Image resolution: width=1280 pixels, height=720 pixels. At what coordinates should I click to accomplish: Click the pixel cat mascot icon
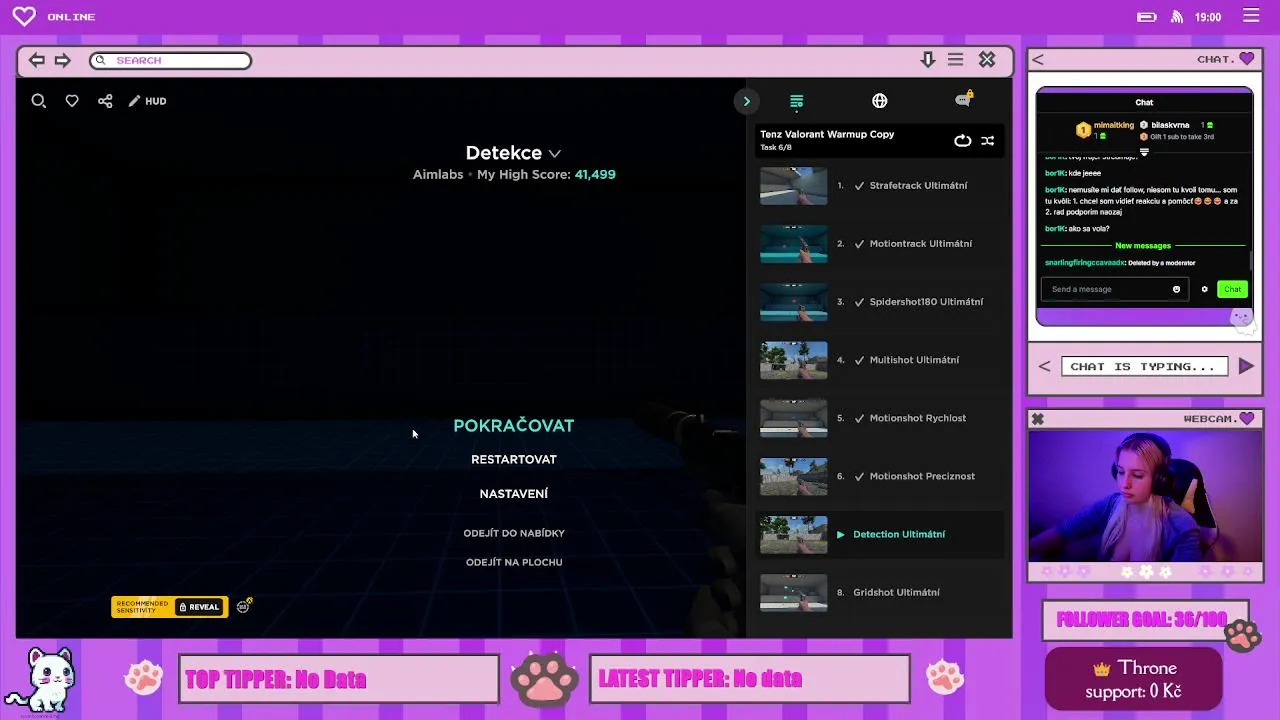[40, 679]
